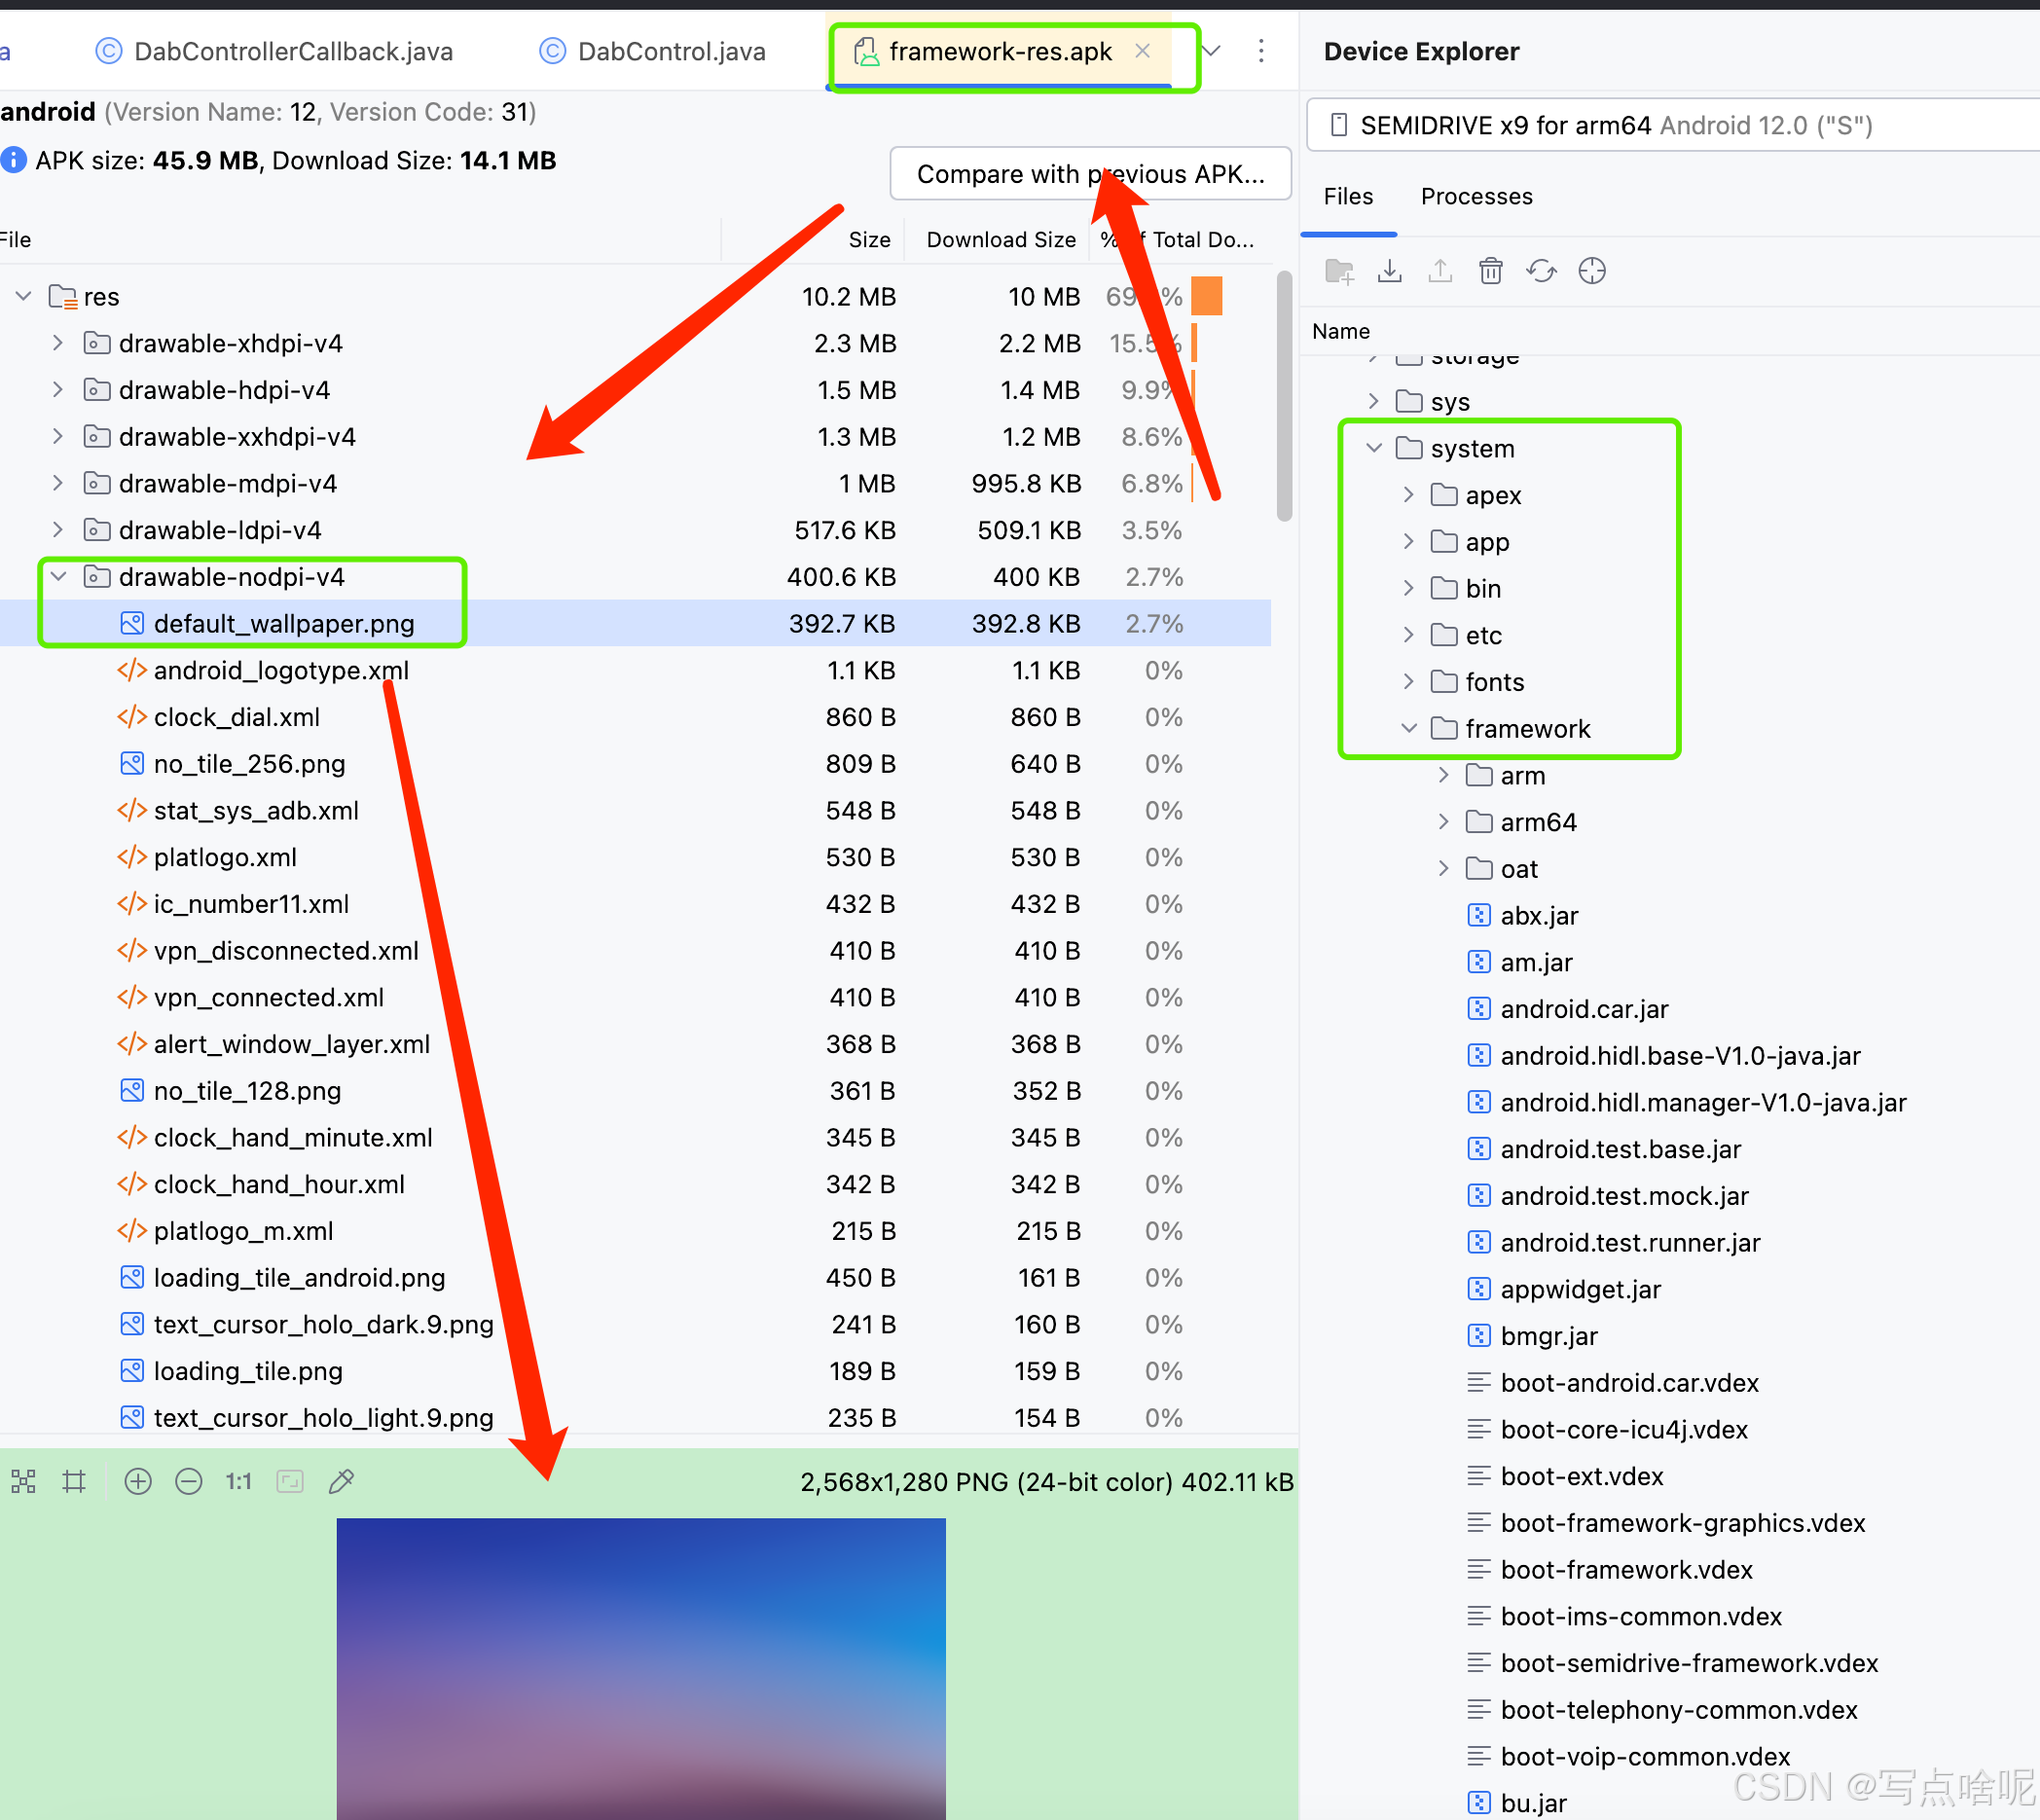Toggle the grid display icon in image toolbar
Viewport: 2040px width, 1820px height.
[x=74, y=1481]
